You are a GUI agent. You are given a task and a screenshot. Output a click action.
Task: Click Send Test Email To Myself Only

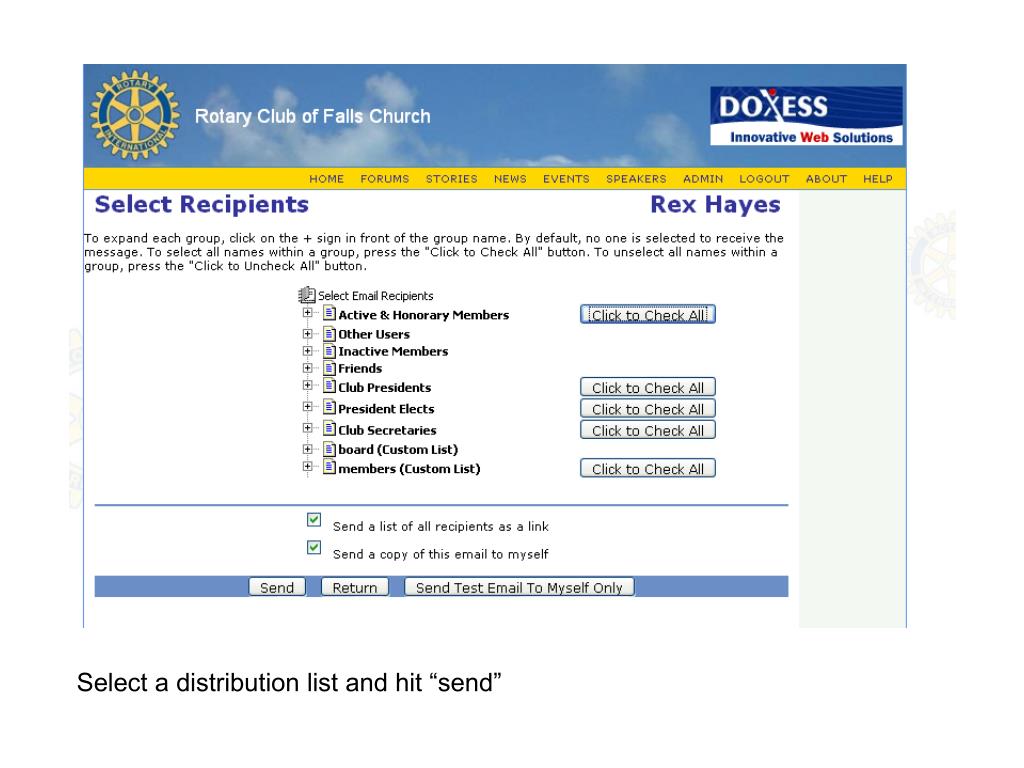pyautogui.click(x=519, y=587)
